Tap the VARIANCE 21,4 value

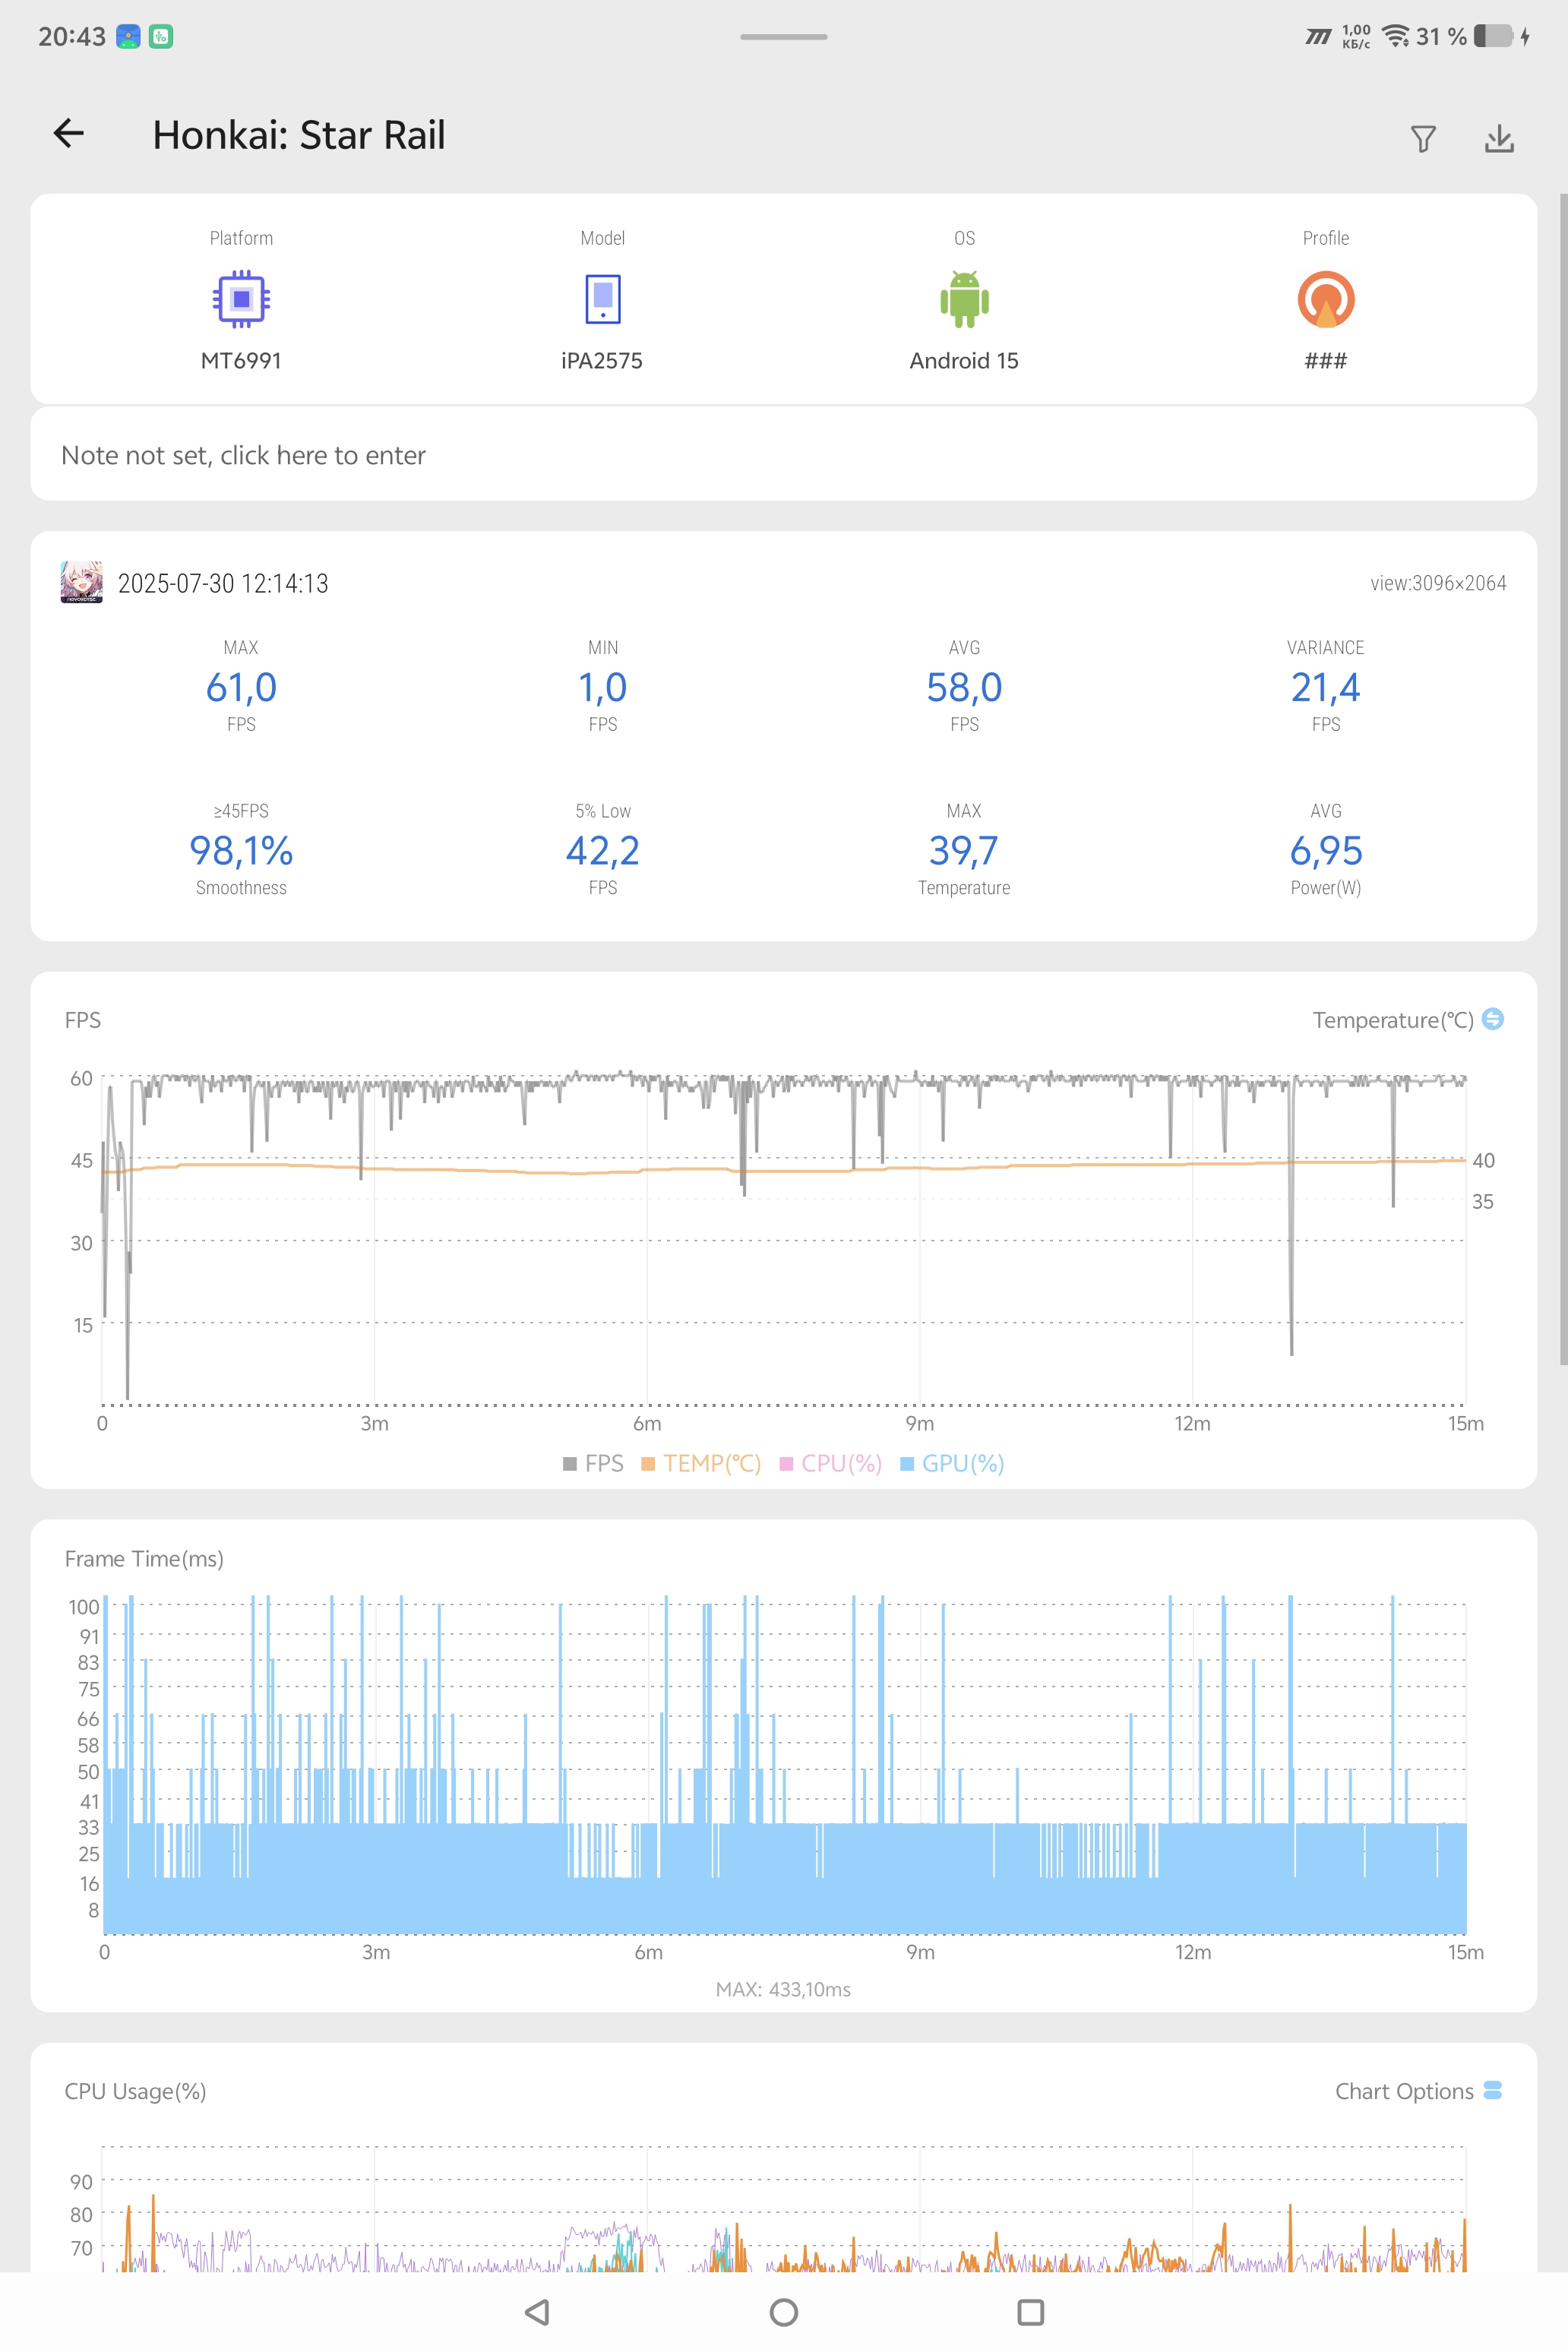tap(1326, 687)
